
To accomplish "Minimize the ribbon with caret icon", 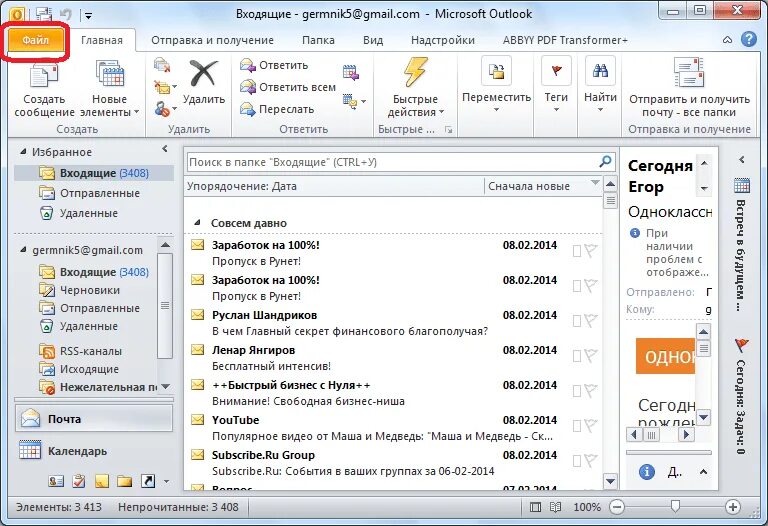I will click(727, 40).
